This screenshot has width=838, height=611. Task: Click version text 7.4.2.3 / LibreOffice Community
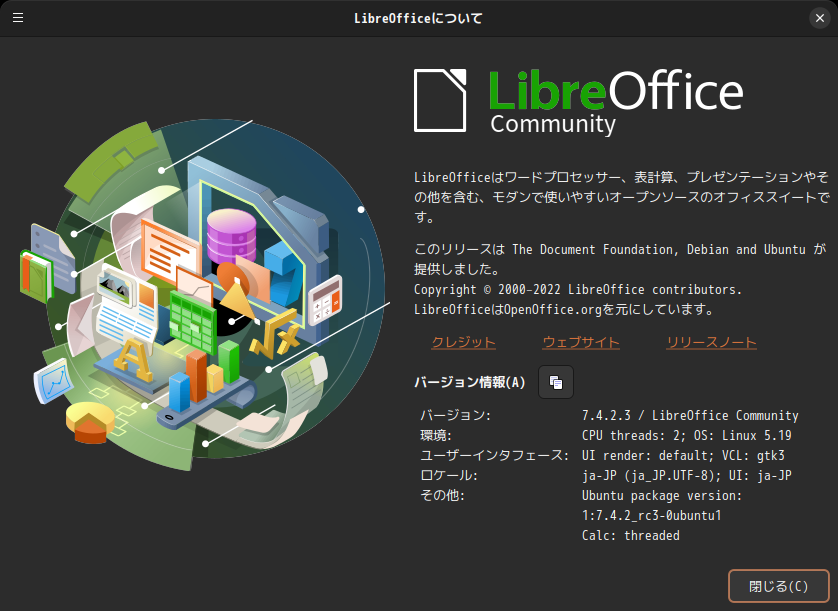click(x=690, y=415)
